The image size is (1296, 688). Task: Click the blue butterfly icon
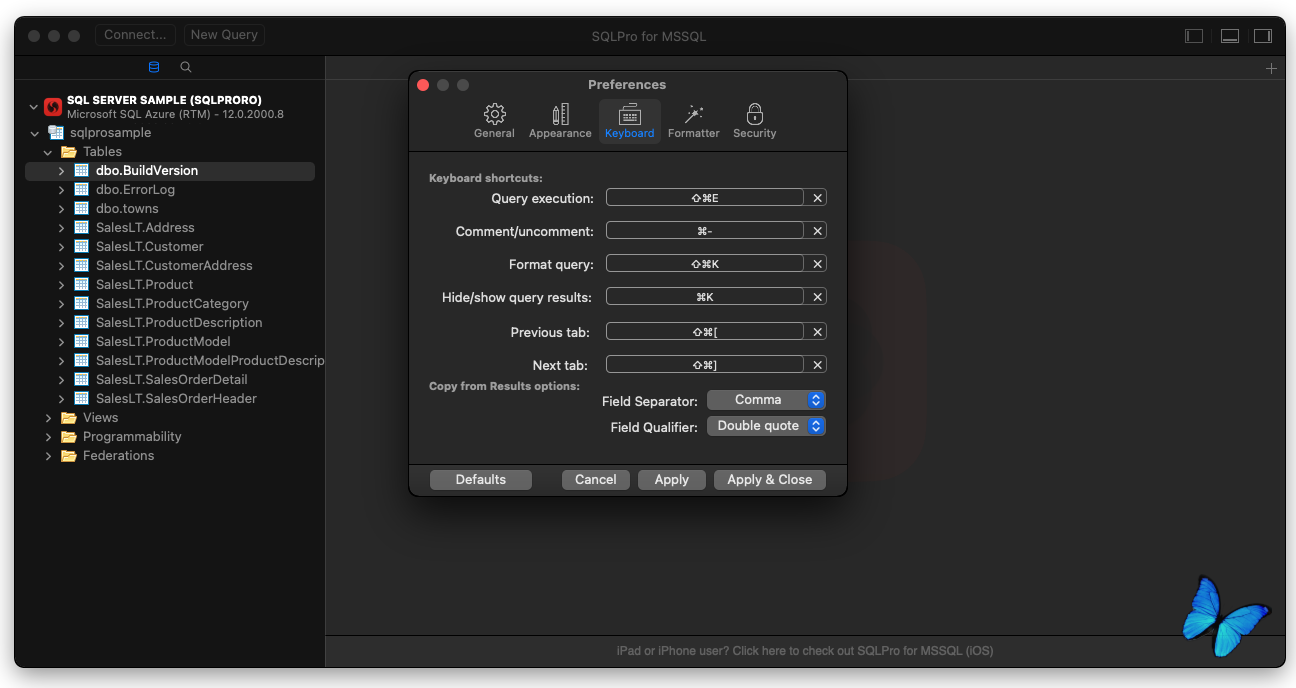point(1227,615)
